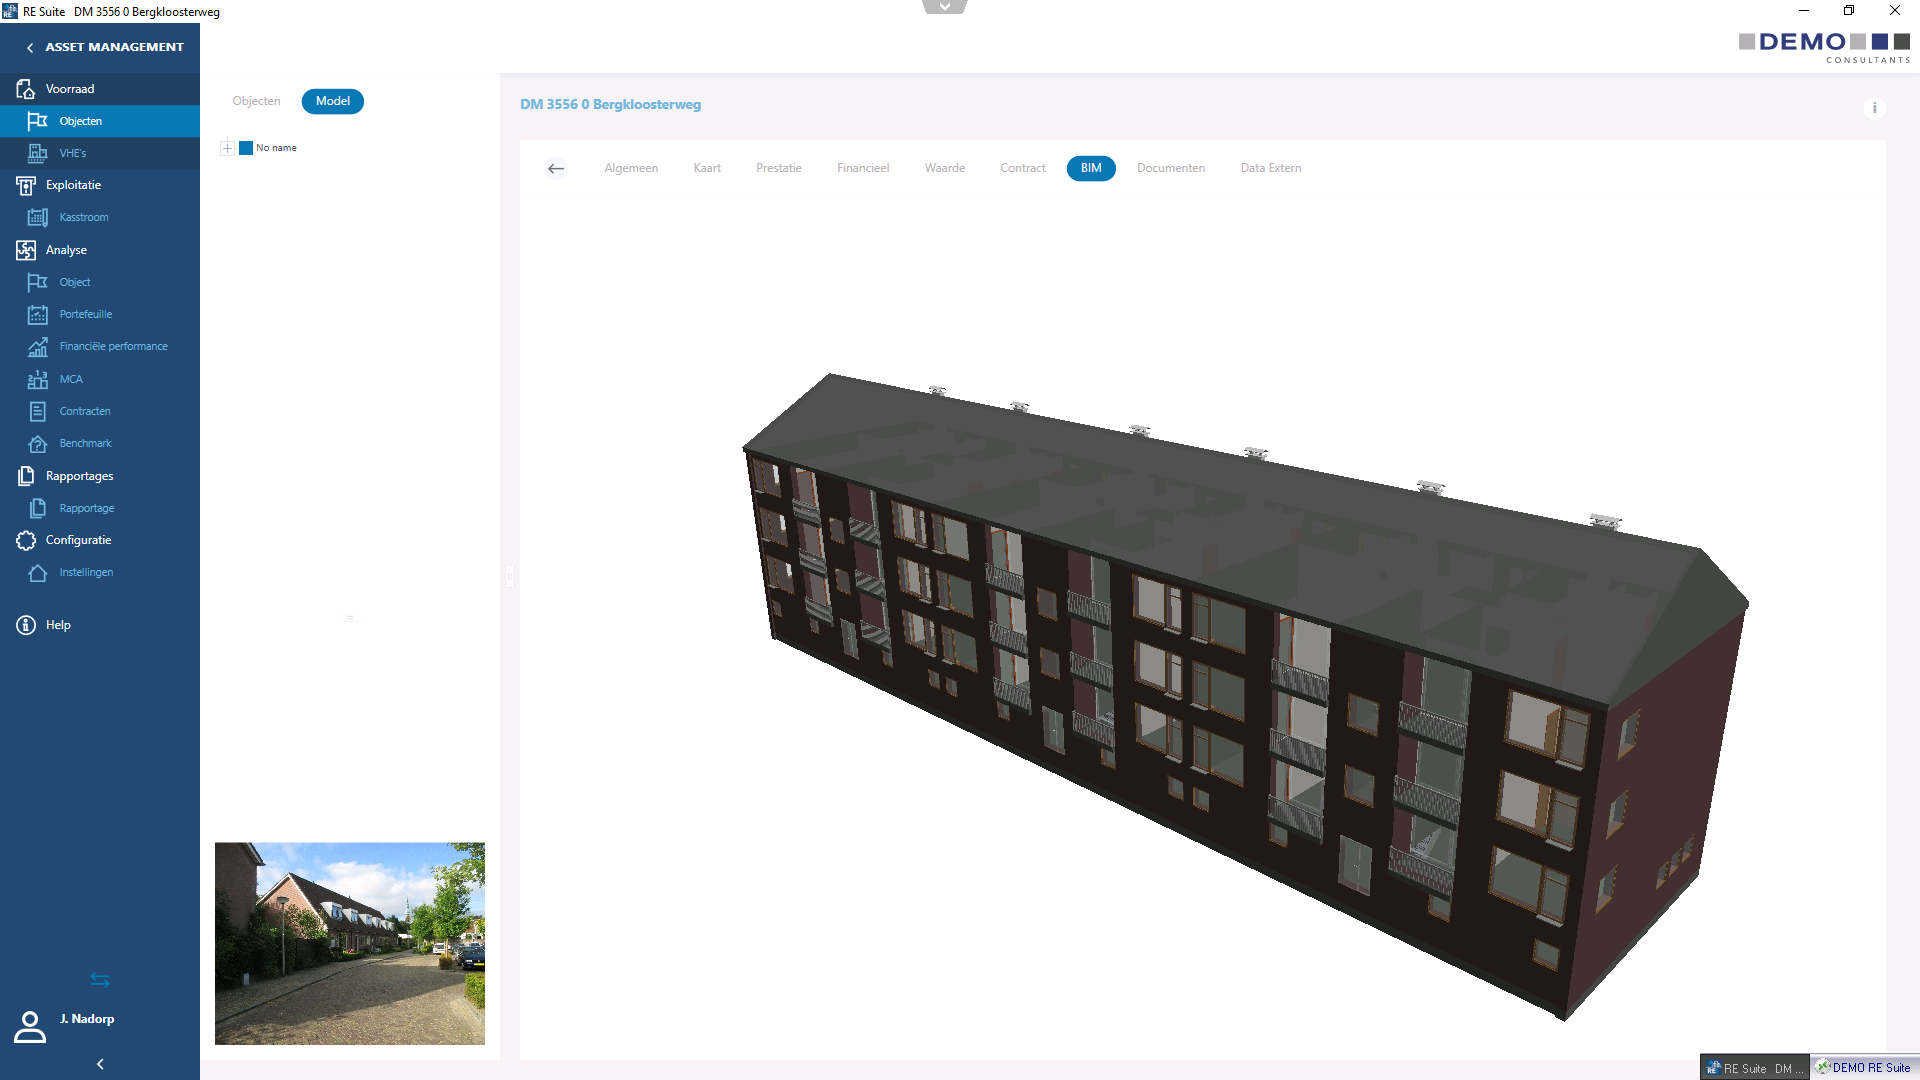The height and width of the screenshot is (1080, 1920).
Task: Open the Contracten icon
Action: (37, 411)
